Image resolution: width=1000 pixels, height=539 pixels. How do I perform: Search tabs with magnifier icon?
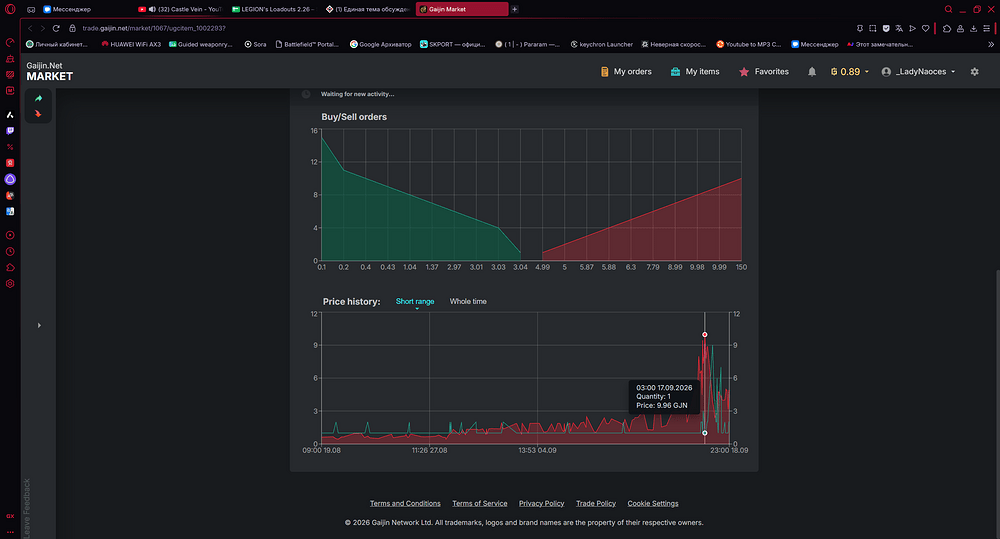948,9
